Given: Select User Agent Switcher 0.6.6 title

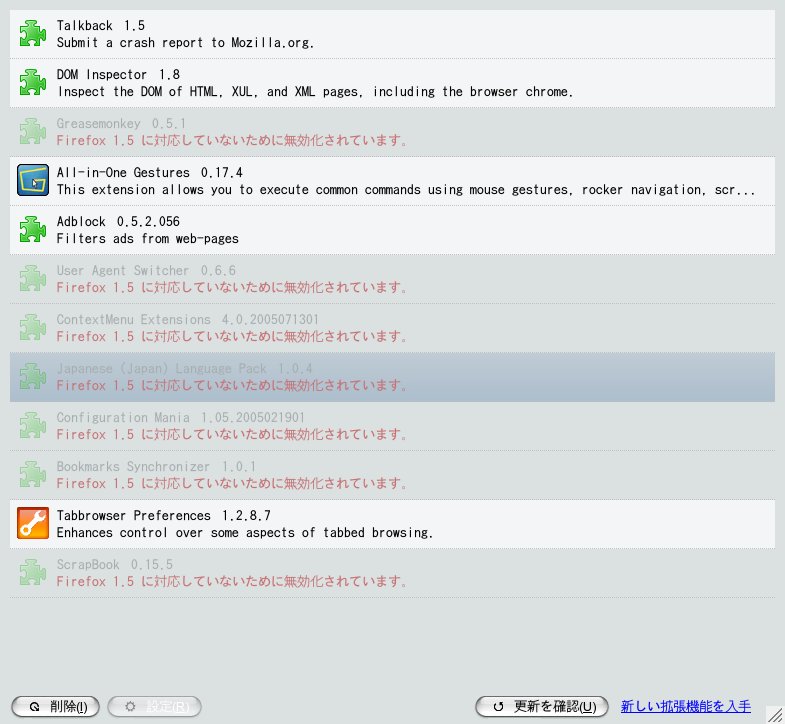Looking at the screenshot, I should pyautogui.click(x=146, y=271).
